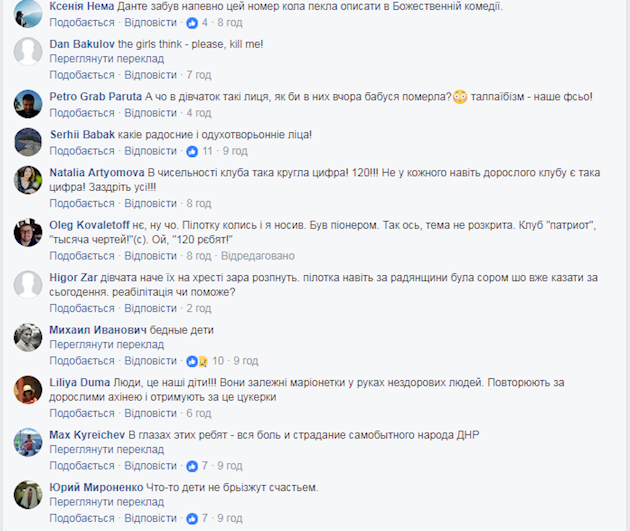This screenshot has width=630, height=531.
Task: Open Oleg Kovaletoff's profile photo
Action: 28,233
